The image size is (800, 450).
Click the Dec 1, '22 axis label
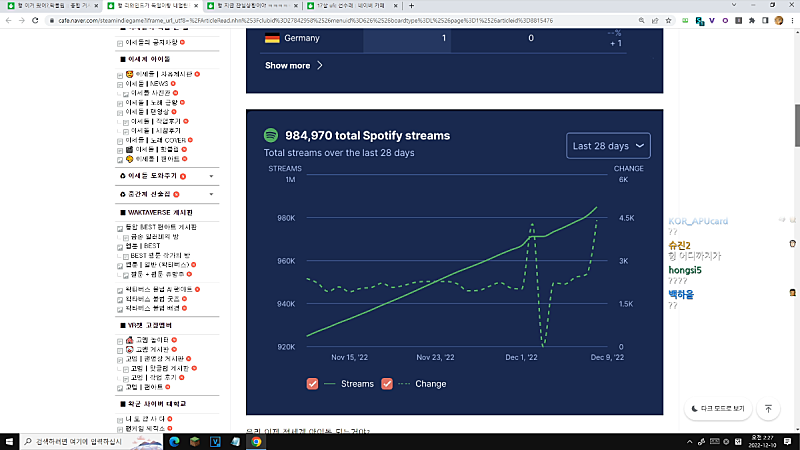(521, 357)
